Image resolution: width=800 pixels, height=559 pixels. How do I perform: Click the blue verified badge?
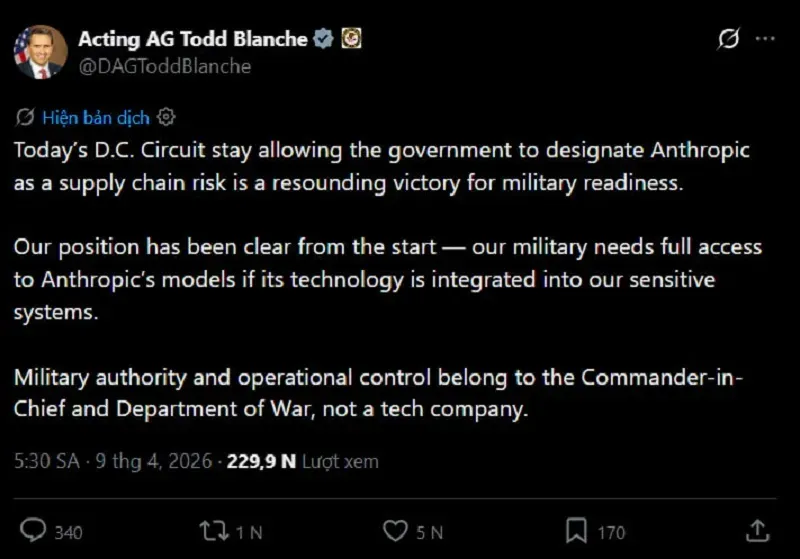[x=324, y=39]
